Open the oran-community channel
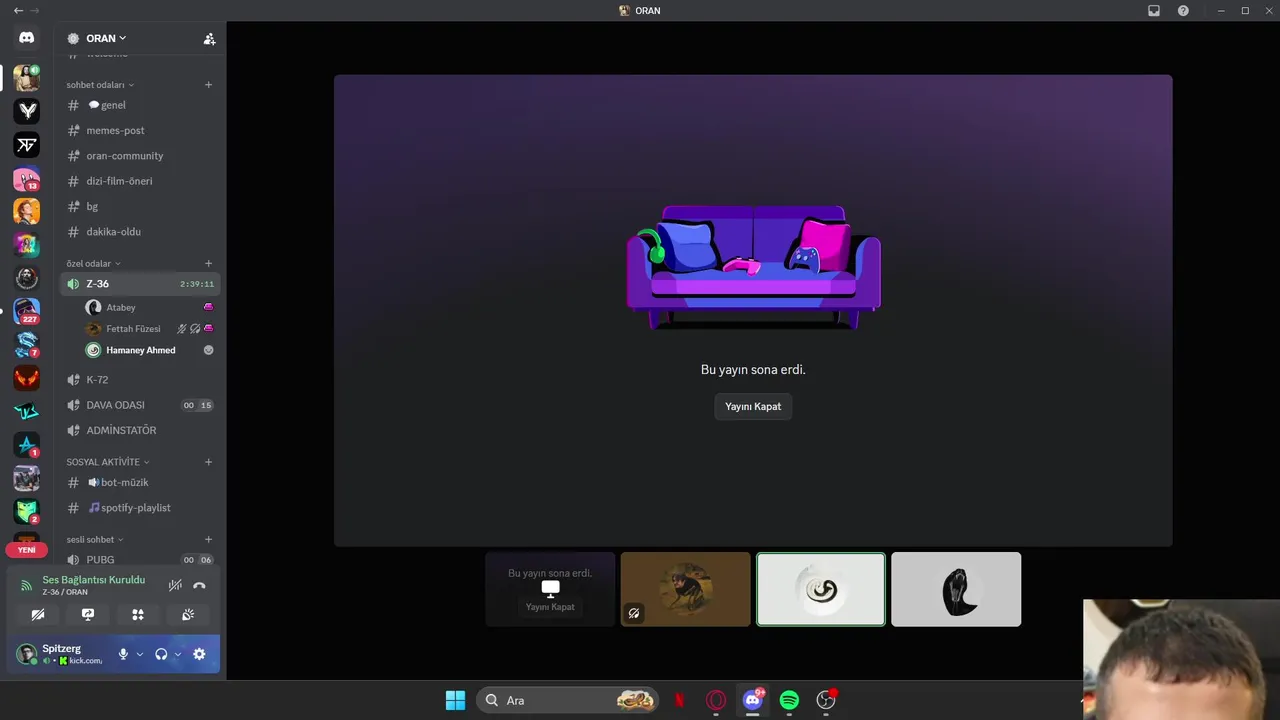Image resolution: width=1280 pixels, height=720 pixels. 140,156
